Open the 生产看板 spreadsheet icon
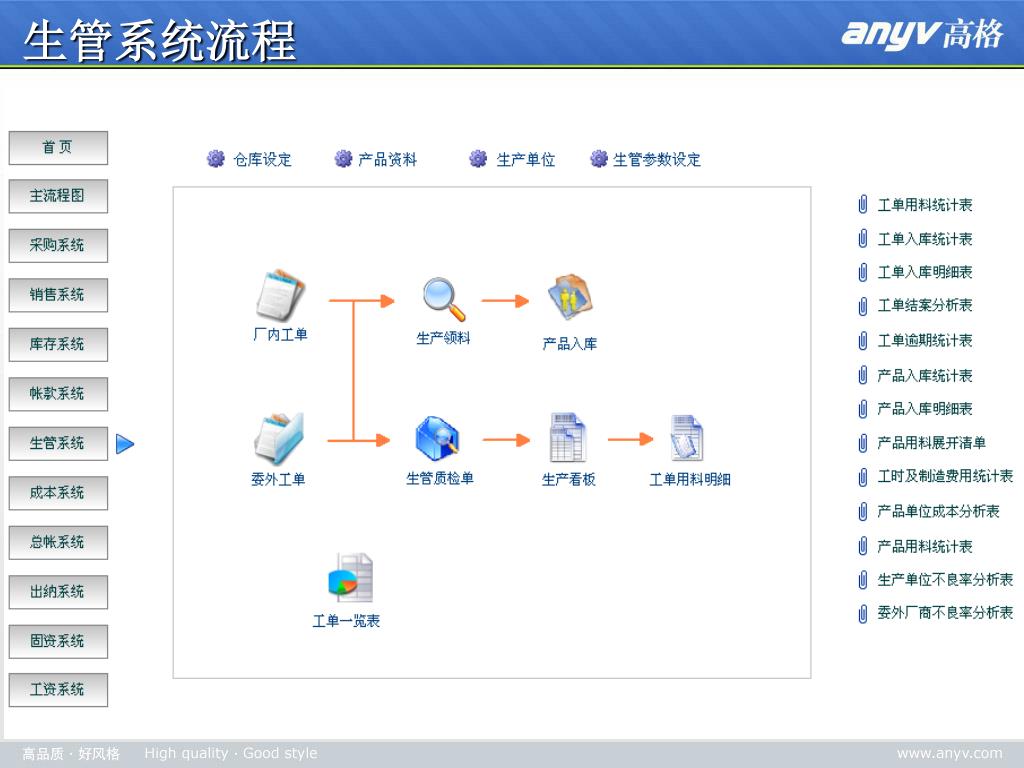This screenshot has width=1024, height=768. click(x=568, y=438)
